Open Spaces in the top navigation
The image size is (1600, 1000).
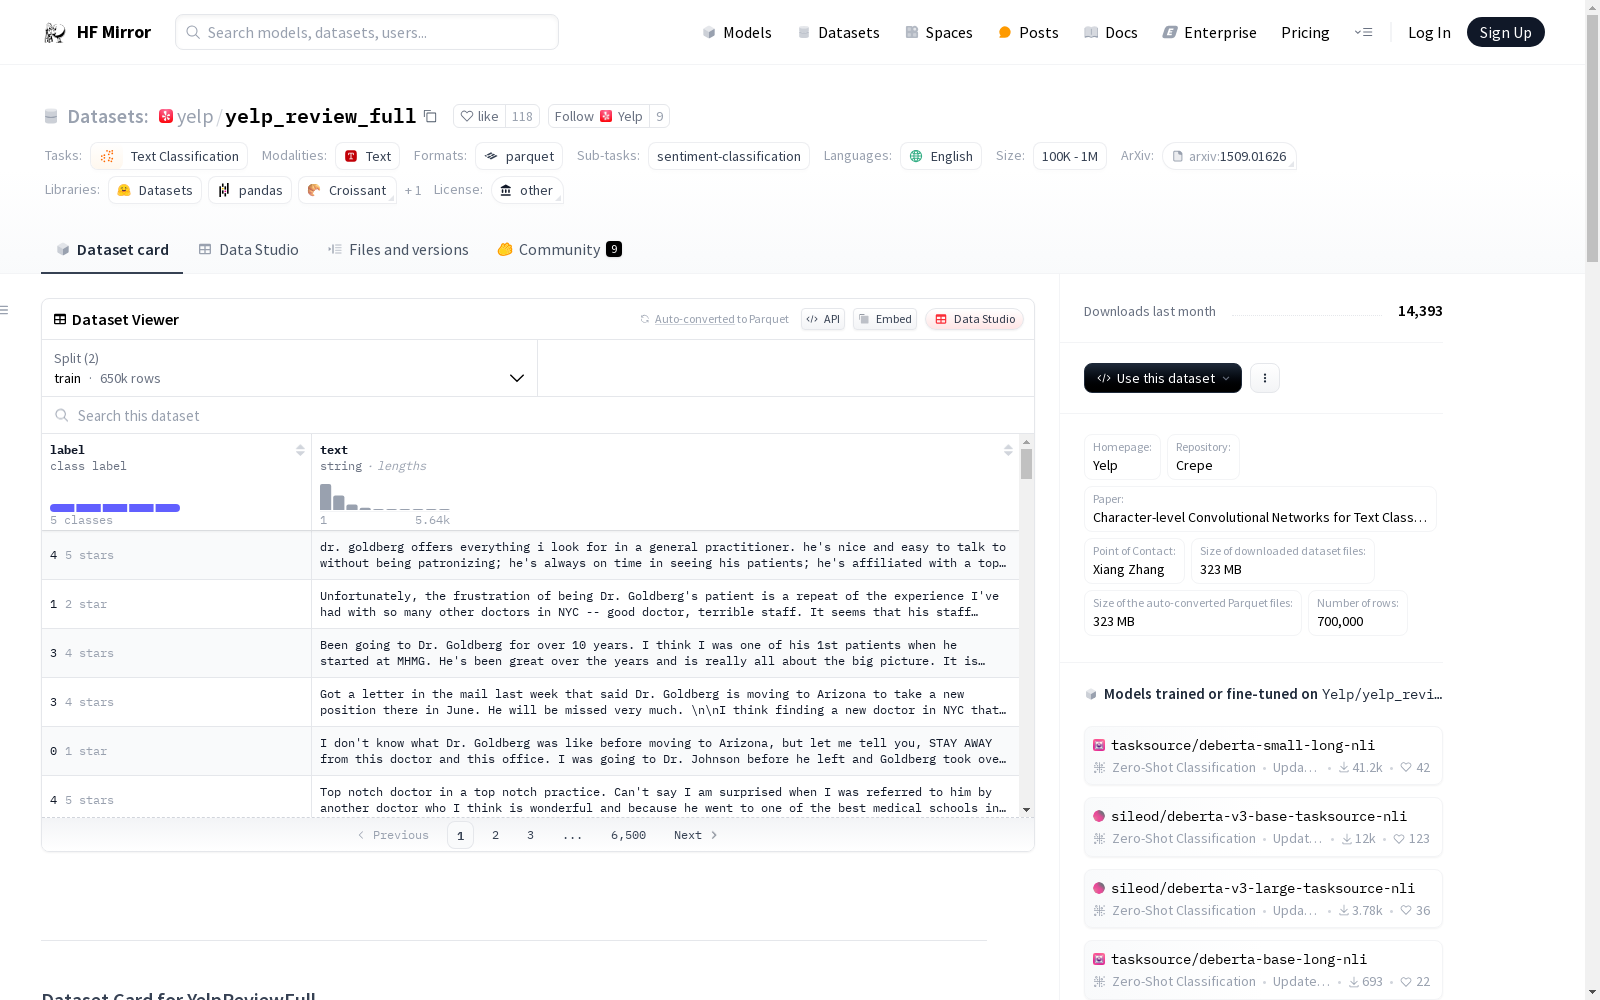click(x=939, y=32)
